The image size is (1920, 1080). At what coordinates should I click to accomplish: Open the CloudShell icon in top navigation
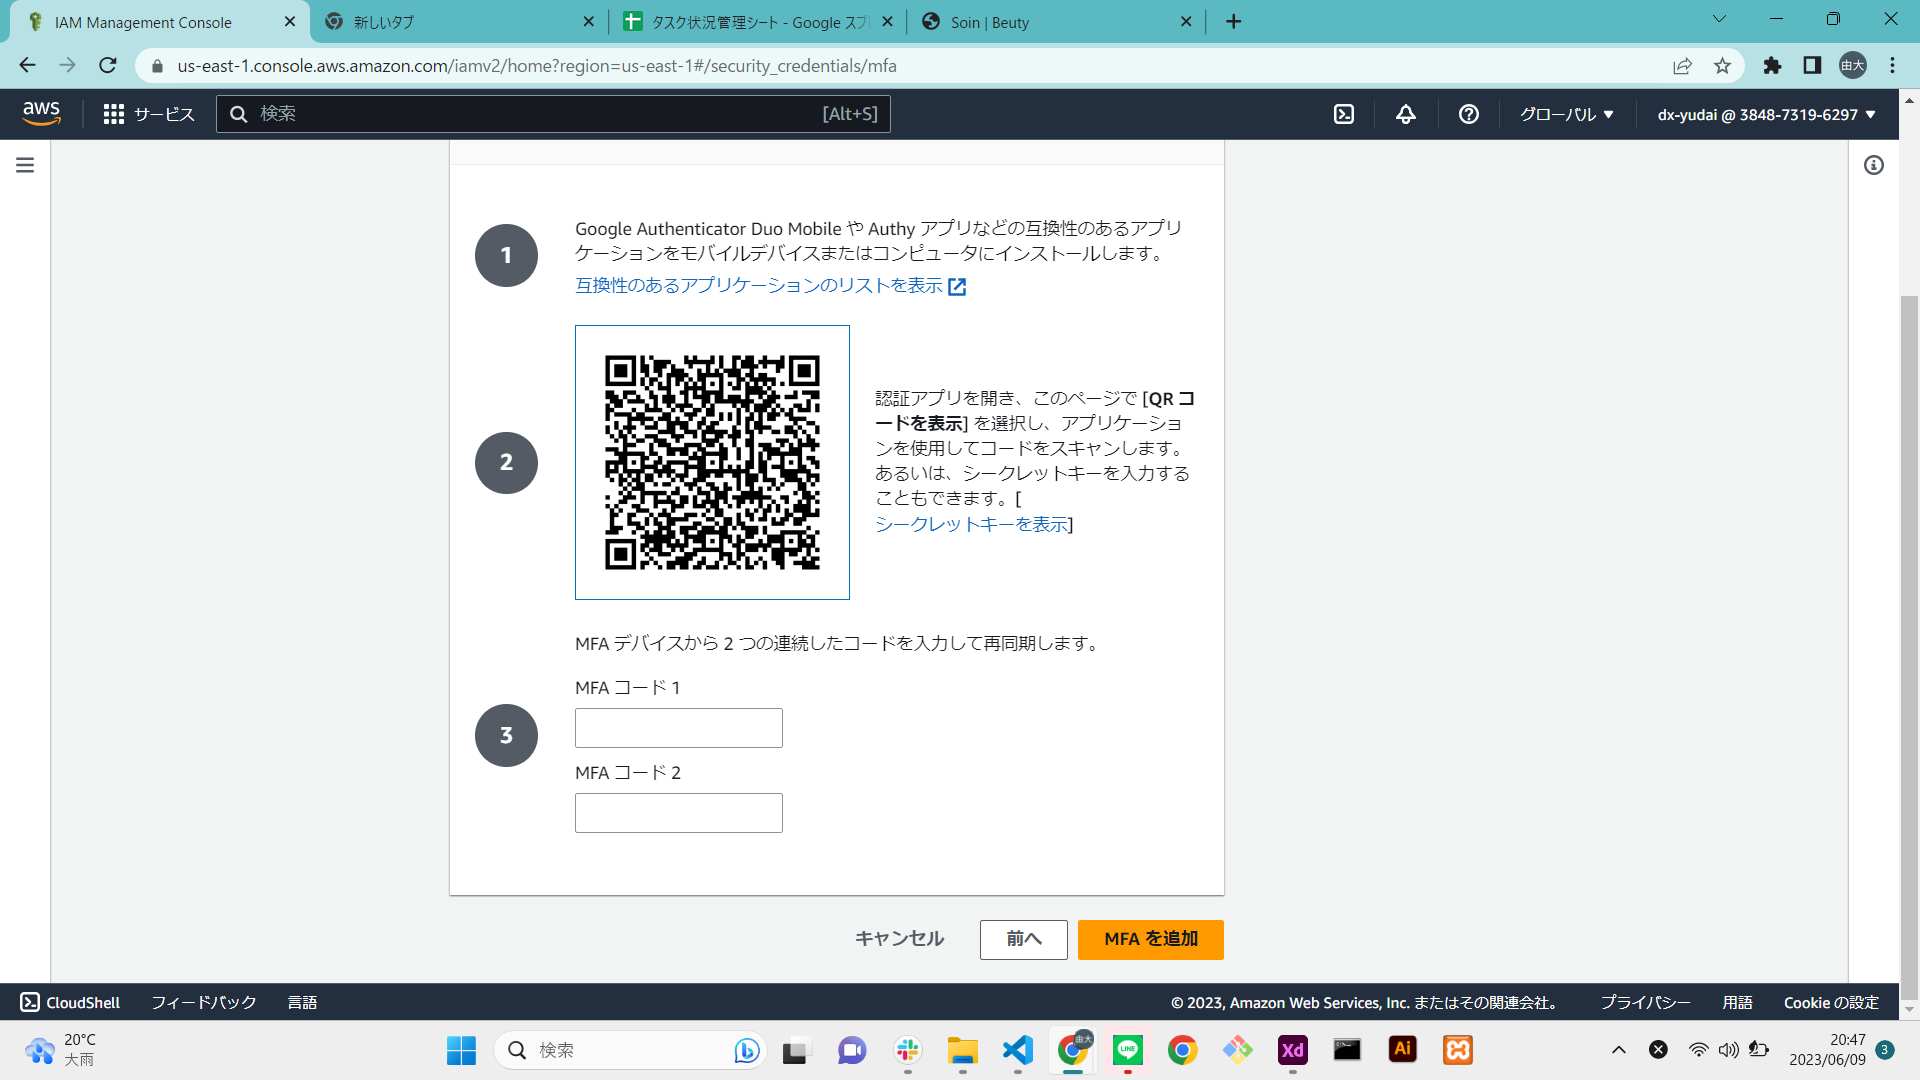1344,114
